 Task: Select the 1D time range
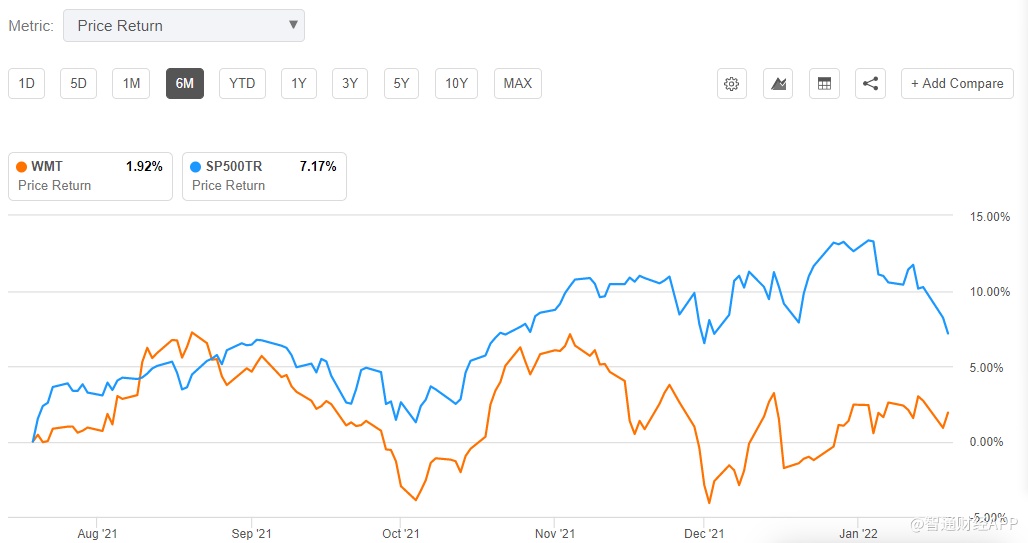[27, 84]
